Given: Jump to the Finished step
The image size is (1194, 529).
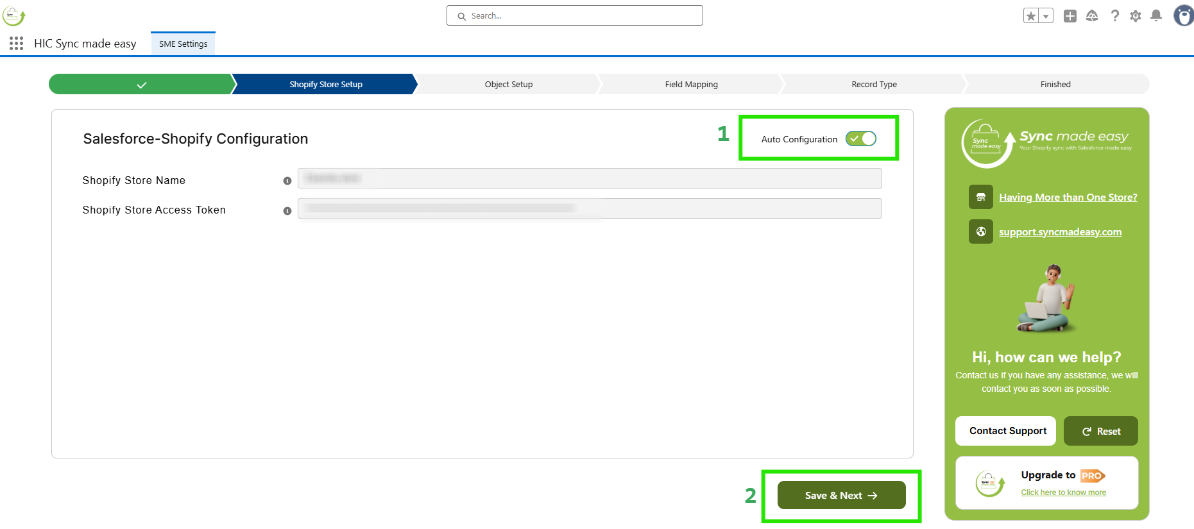Looking at the screenshot, I should [x=1055, y=84].
